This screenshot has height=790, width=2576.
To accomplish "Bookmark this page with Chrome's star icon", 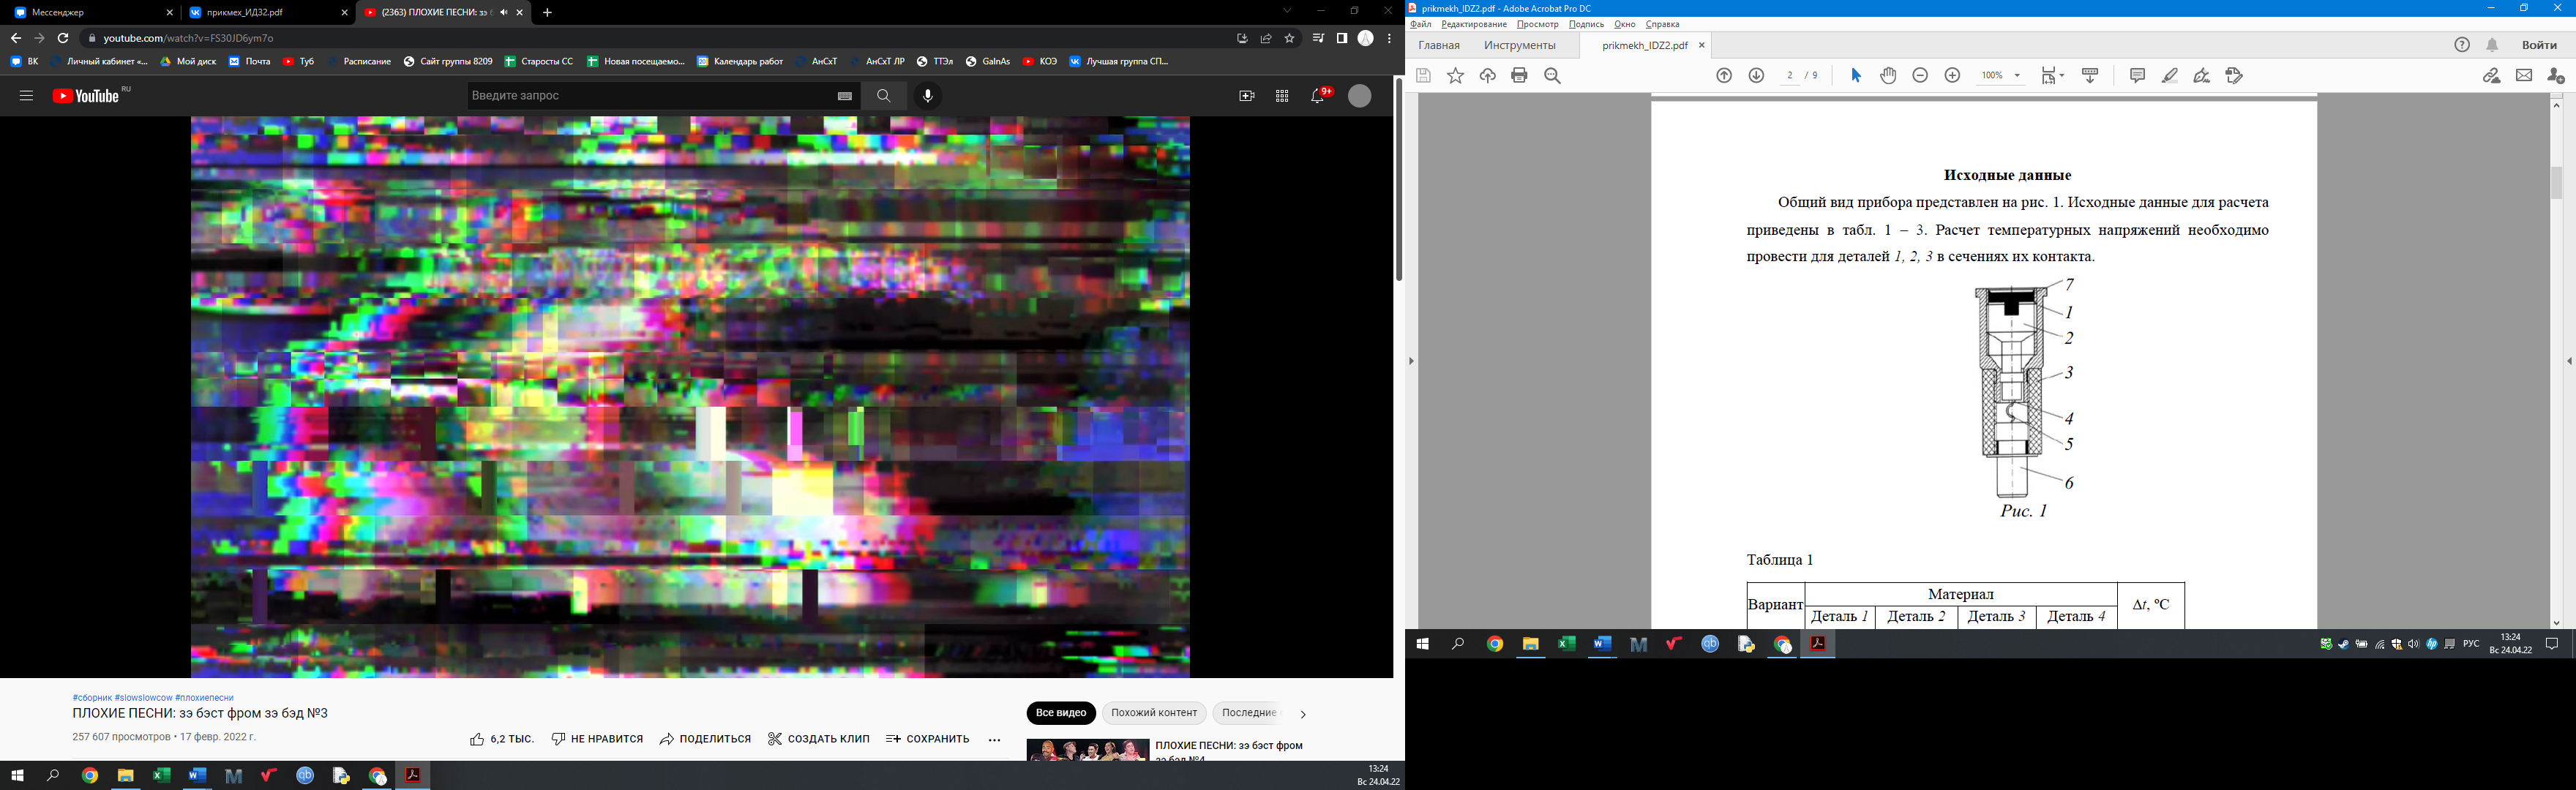I will tap(1290, 38).
